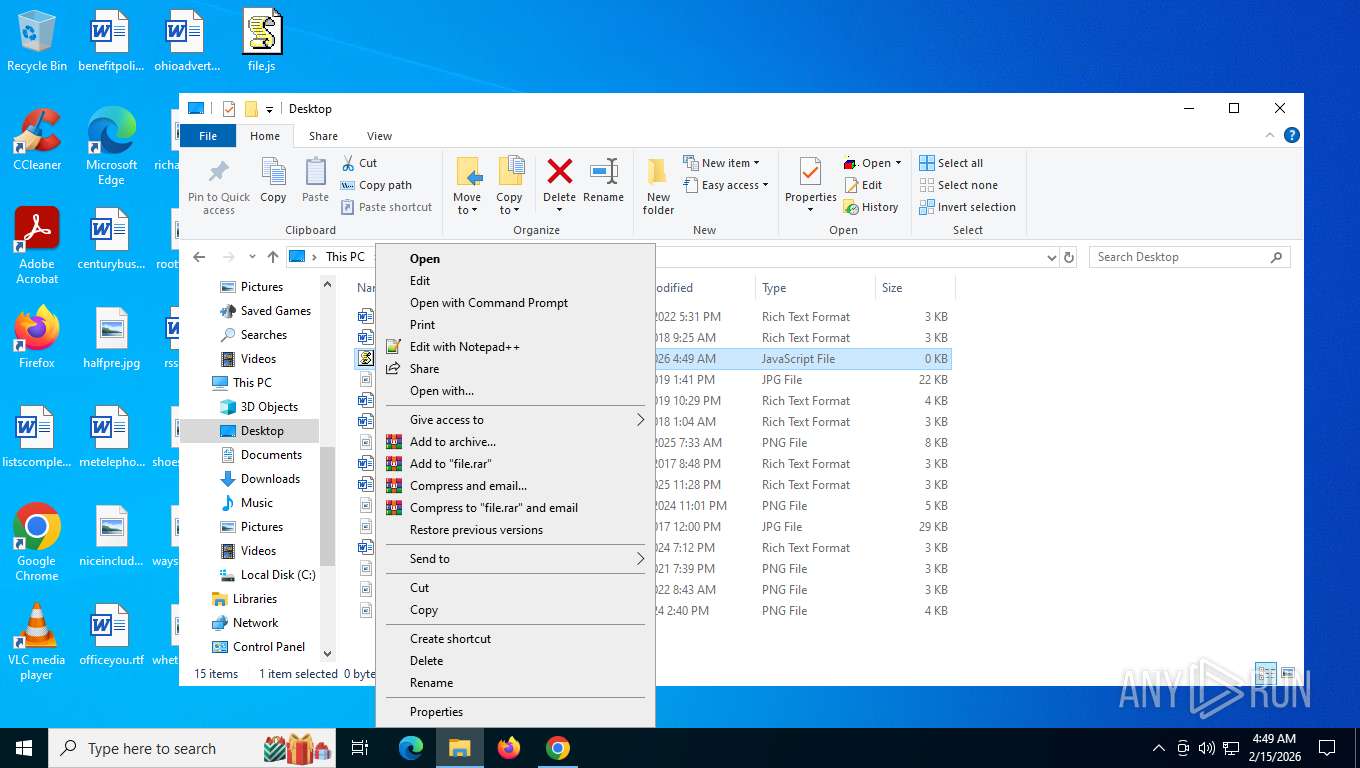Open Start menu from taskbar
Screen dimensions: 1360x768
tap(24, 748)
